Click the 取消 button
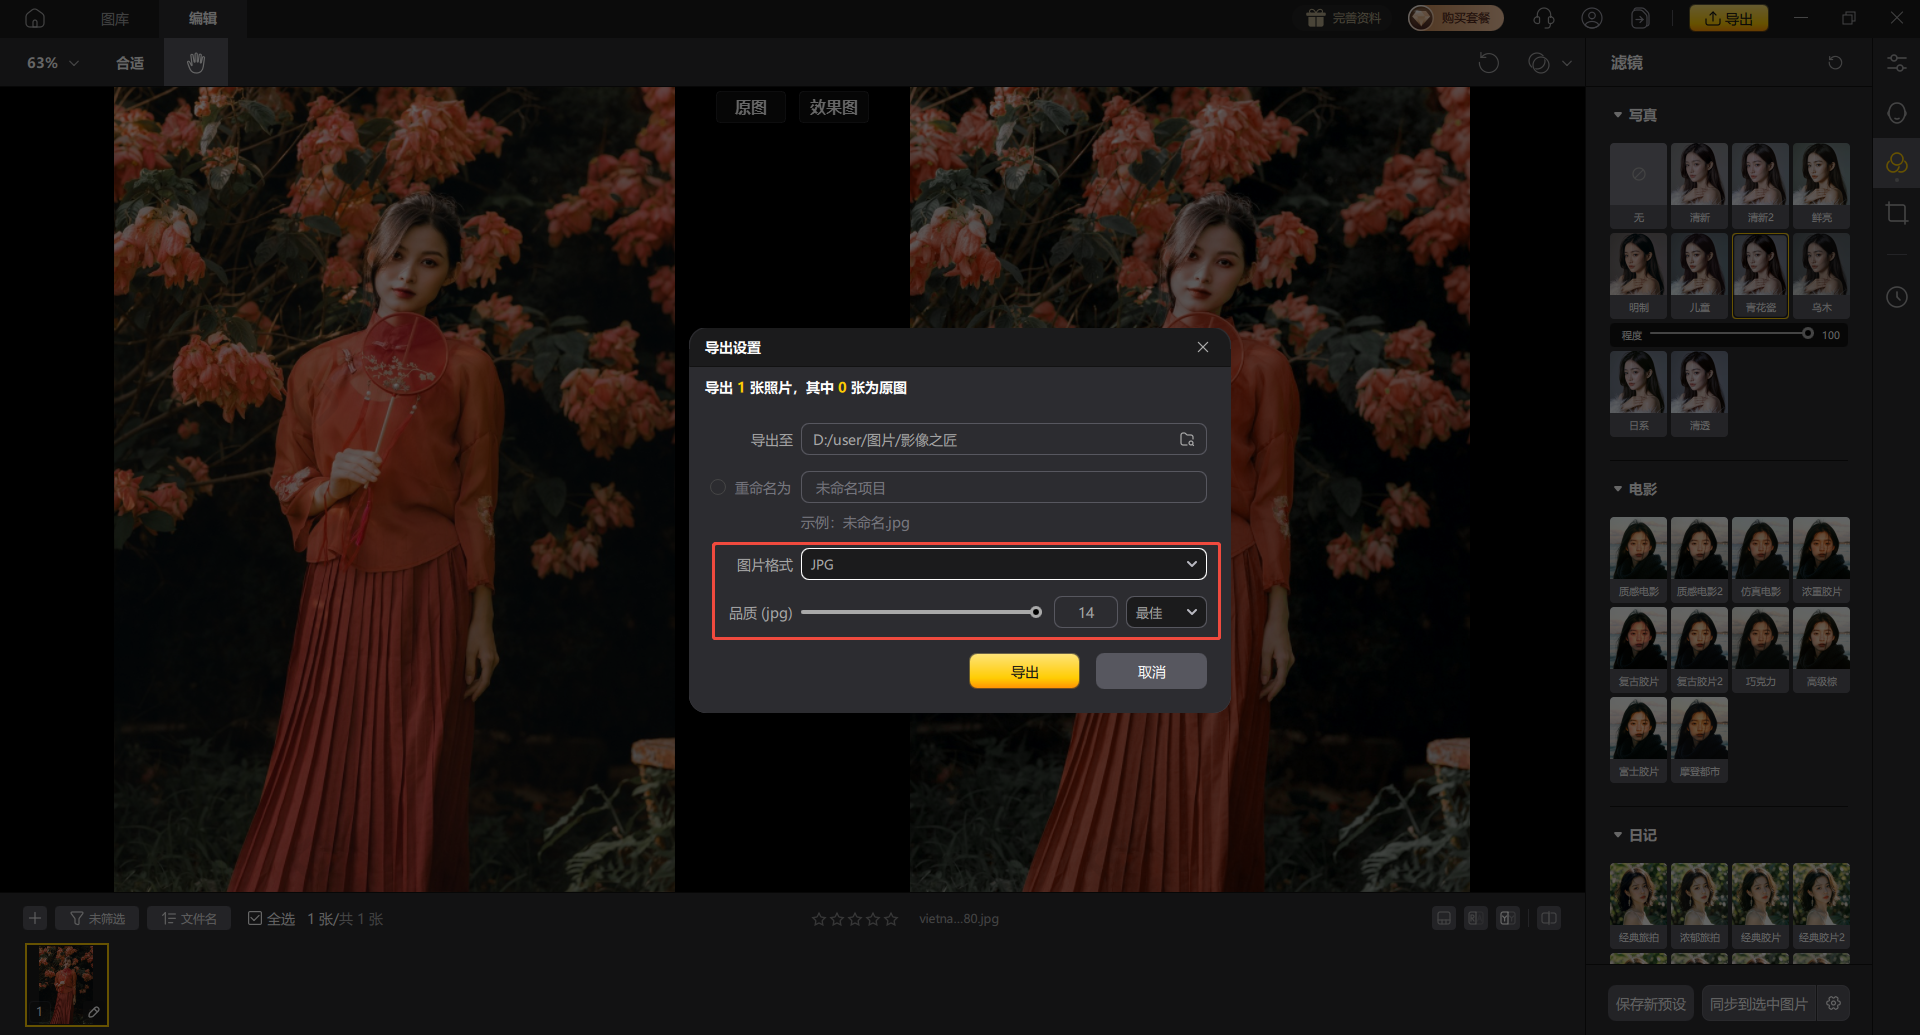 (x=1151, y=672)
